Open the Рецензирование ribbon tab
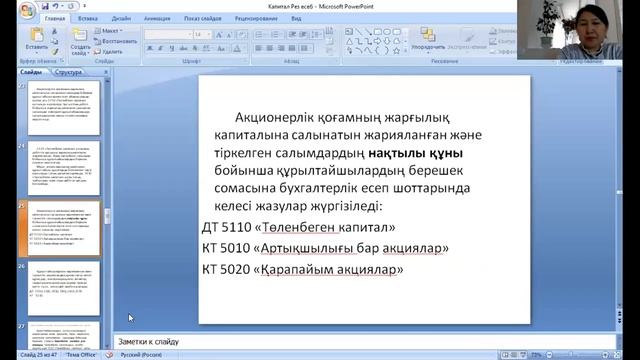 [x=256, y=18]
